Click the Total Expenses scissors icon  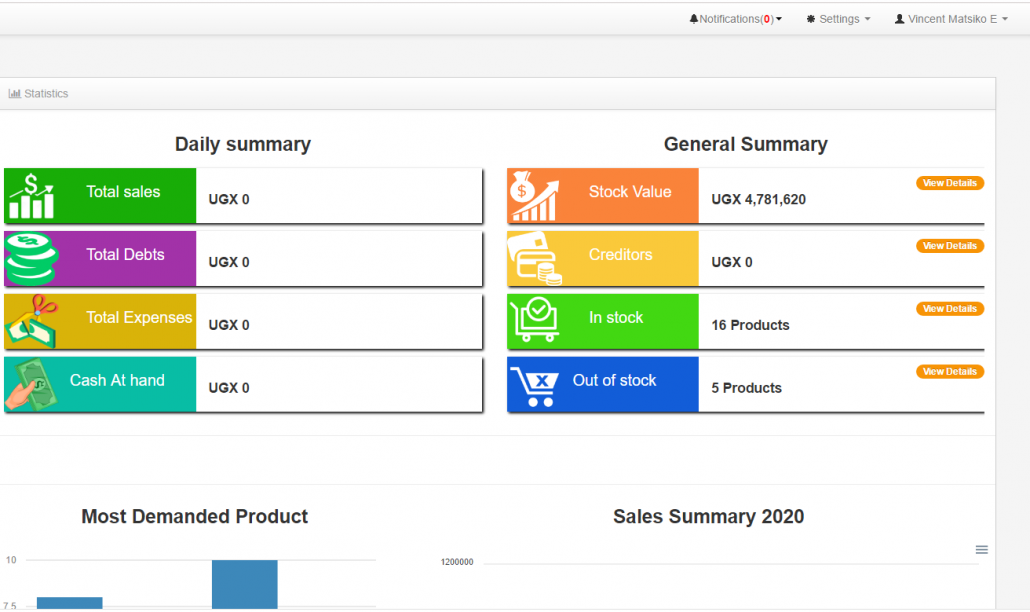[32, 321]
